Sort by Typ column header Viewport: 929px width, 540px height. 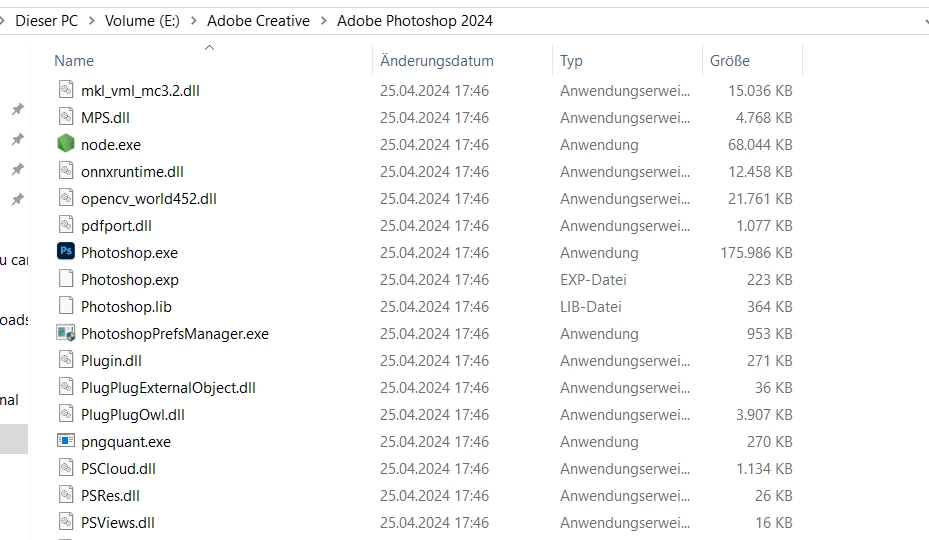[571, 61]
